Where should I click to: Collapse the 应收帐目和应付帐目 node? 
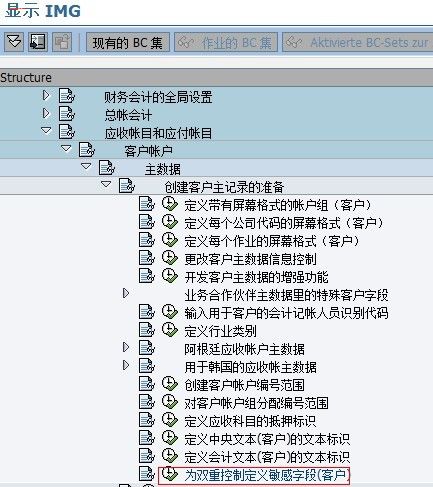[x=46, y=131]
